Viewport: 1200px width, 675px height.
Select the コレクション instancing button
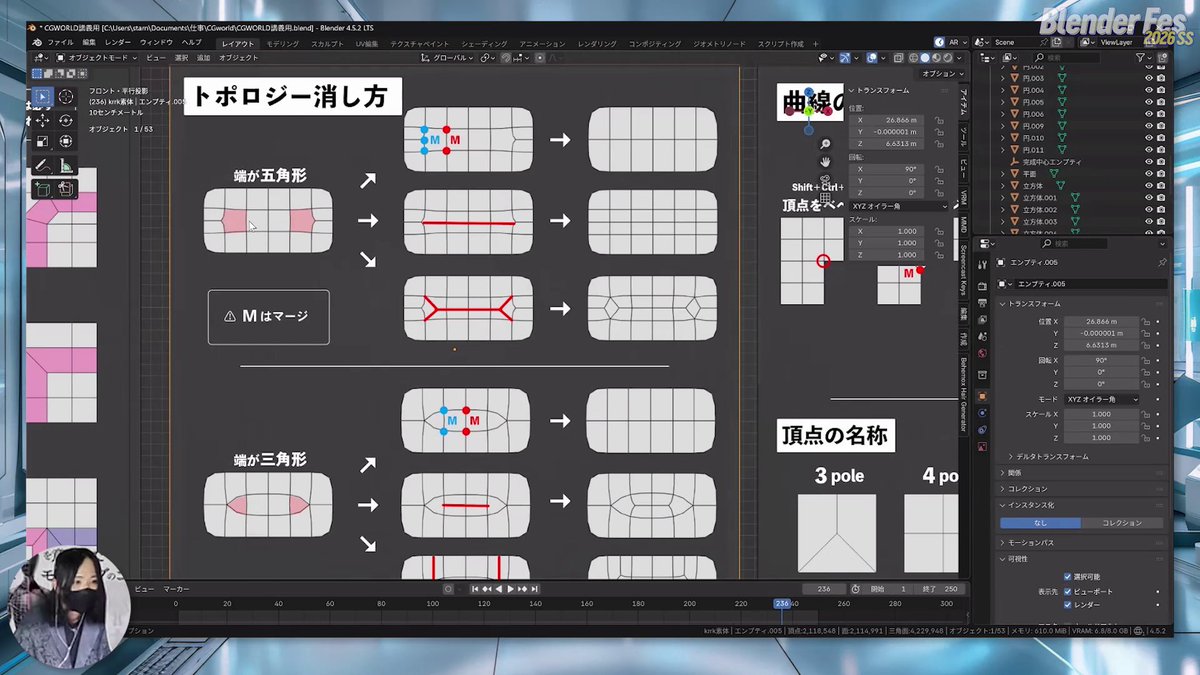pos(1122,523)
